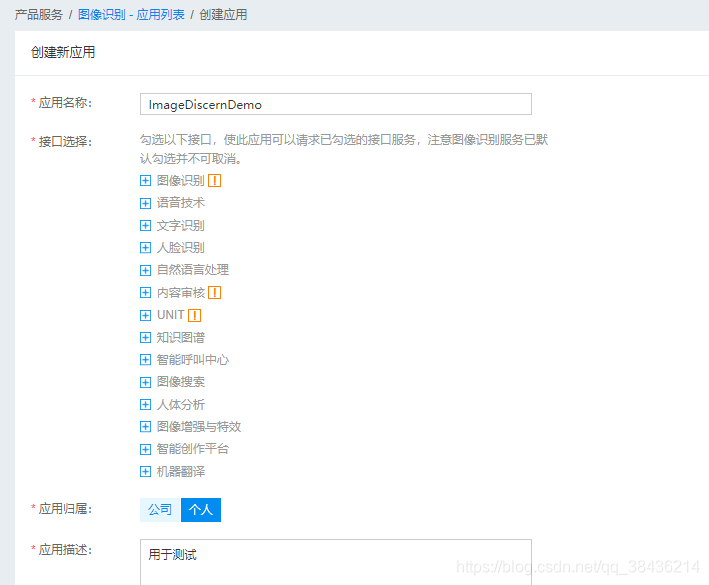Click the 接口选择 field label
Viewport: 709px width, 585px height.
(x=65, y=142)
